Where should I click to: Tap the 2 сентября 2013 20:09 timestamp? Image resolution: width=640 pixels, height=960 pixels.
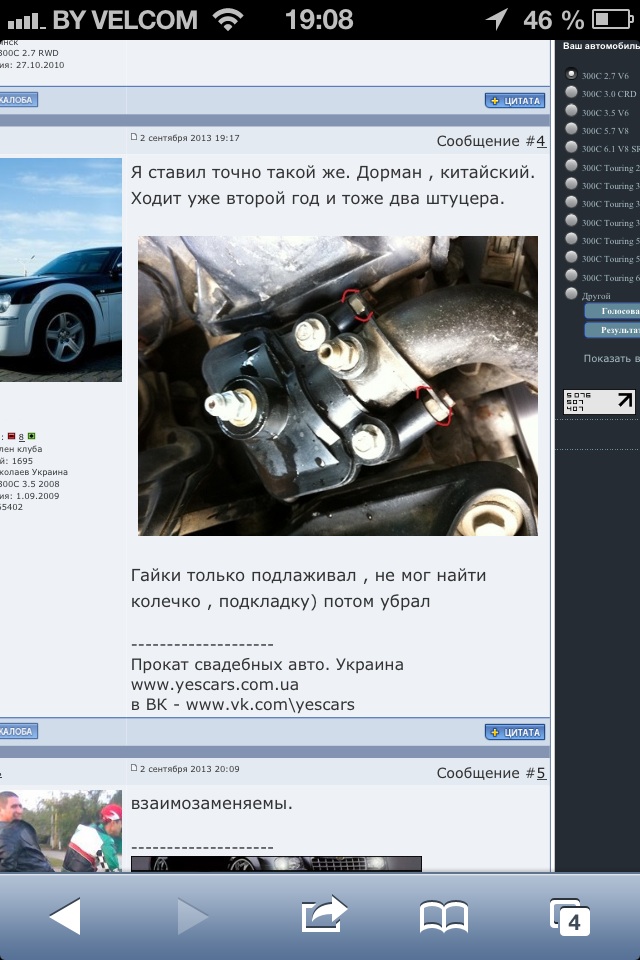point(190,769)
